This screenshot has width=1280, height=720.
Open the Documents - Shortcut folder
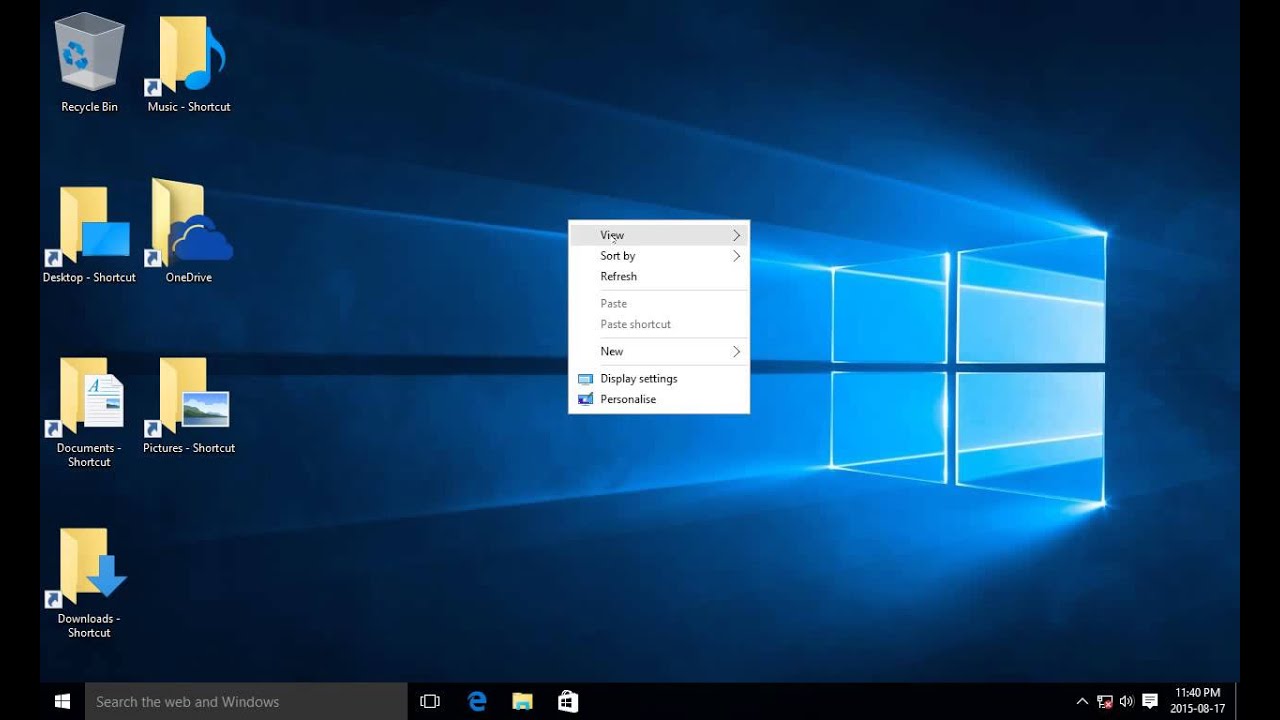tap(88, 397)
